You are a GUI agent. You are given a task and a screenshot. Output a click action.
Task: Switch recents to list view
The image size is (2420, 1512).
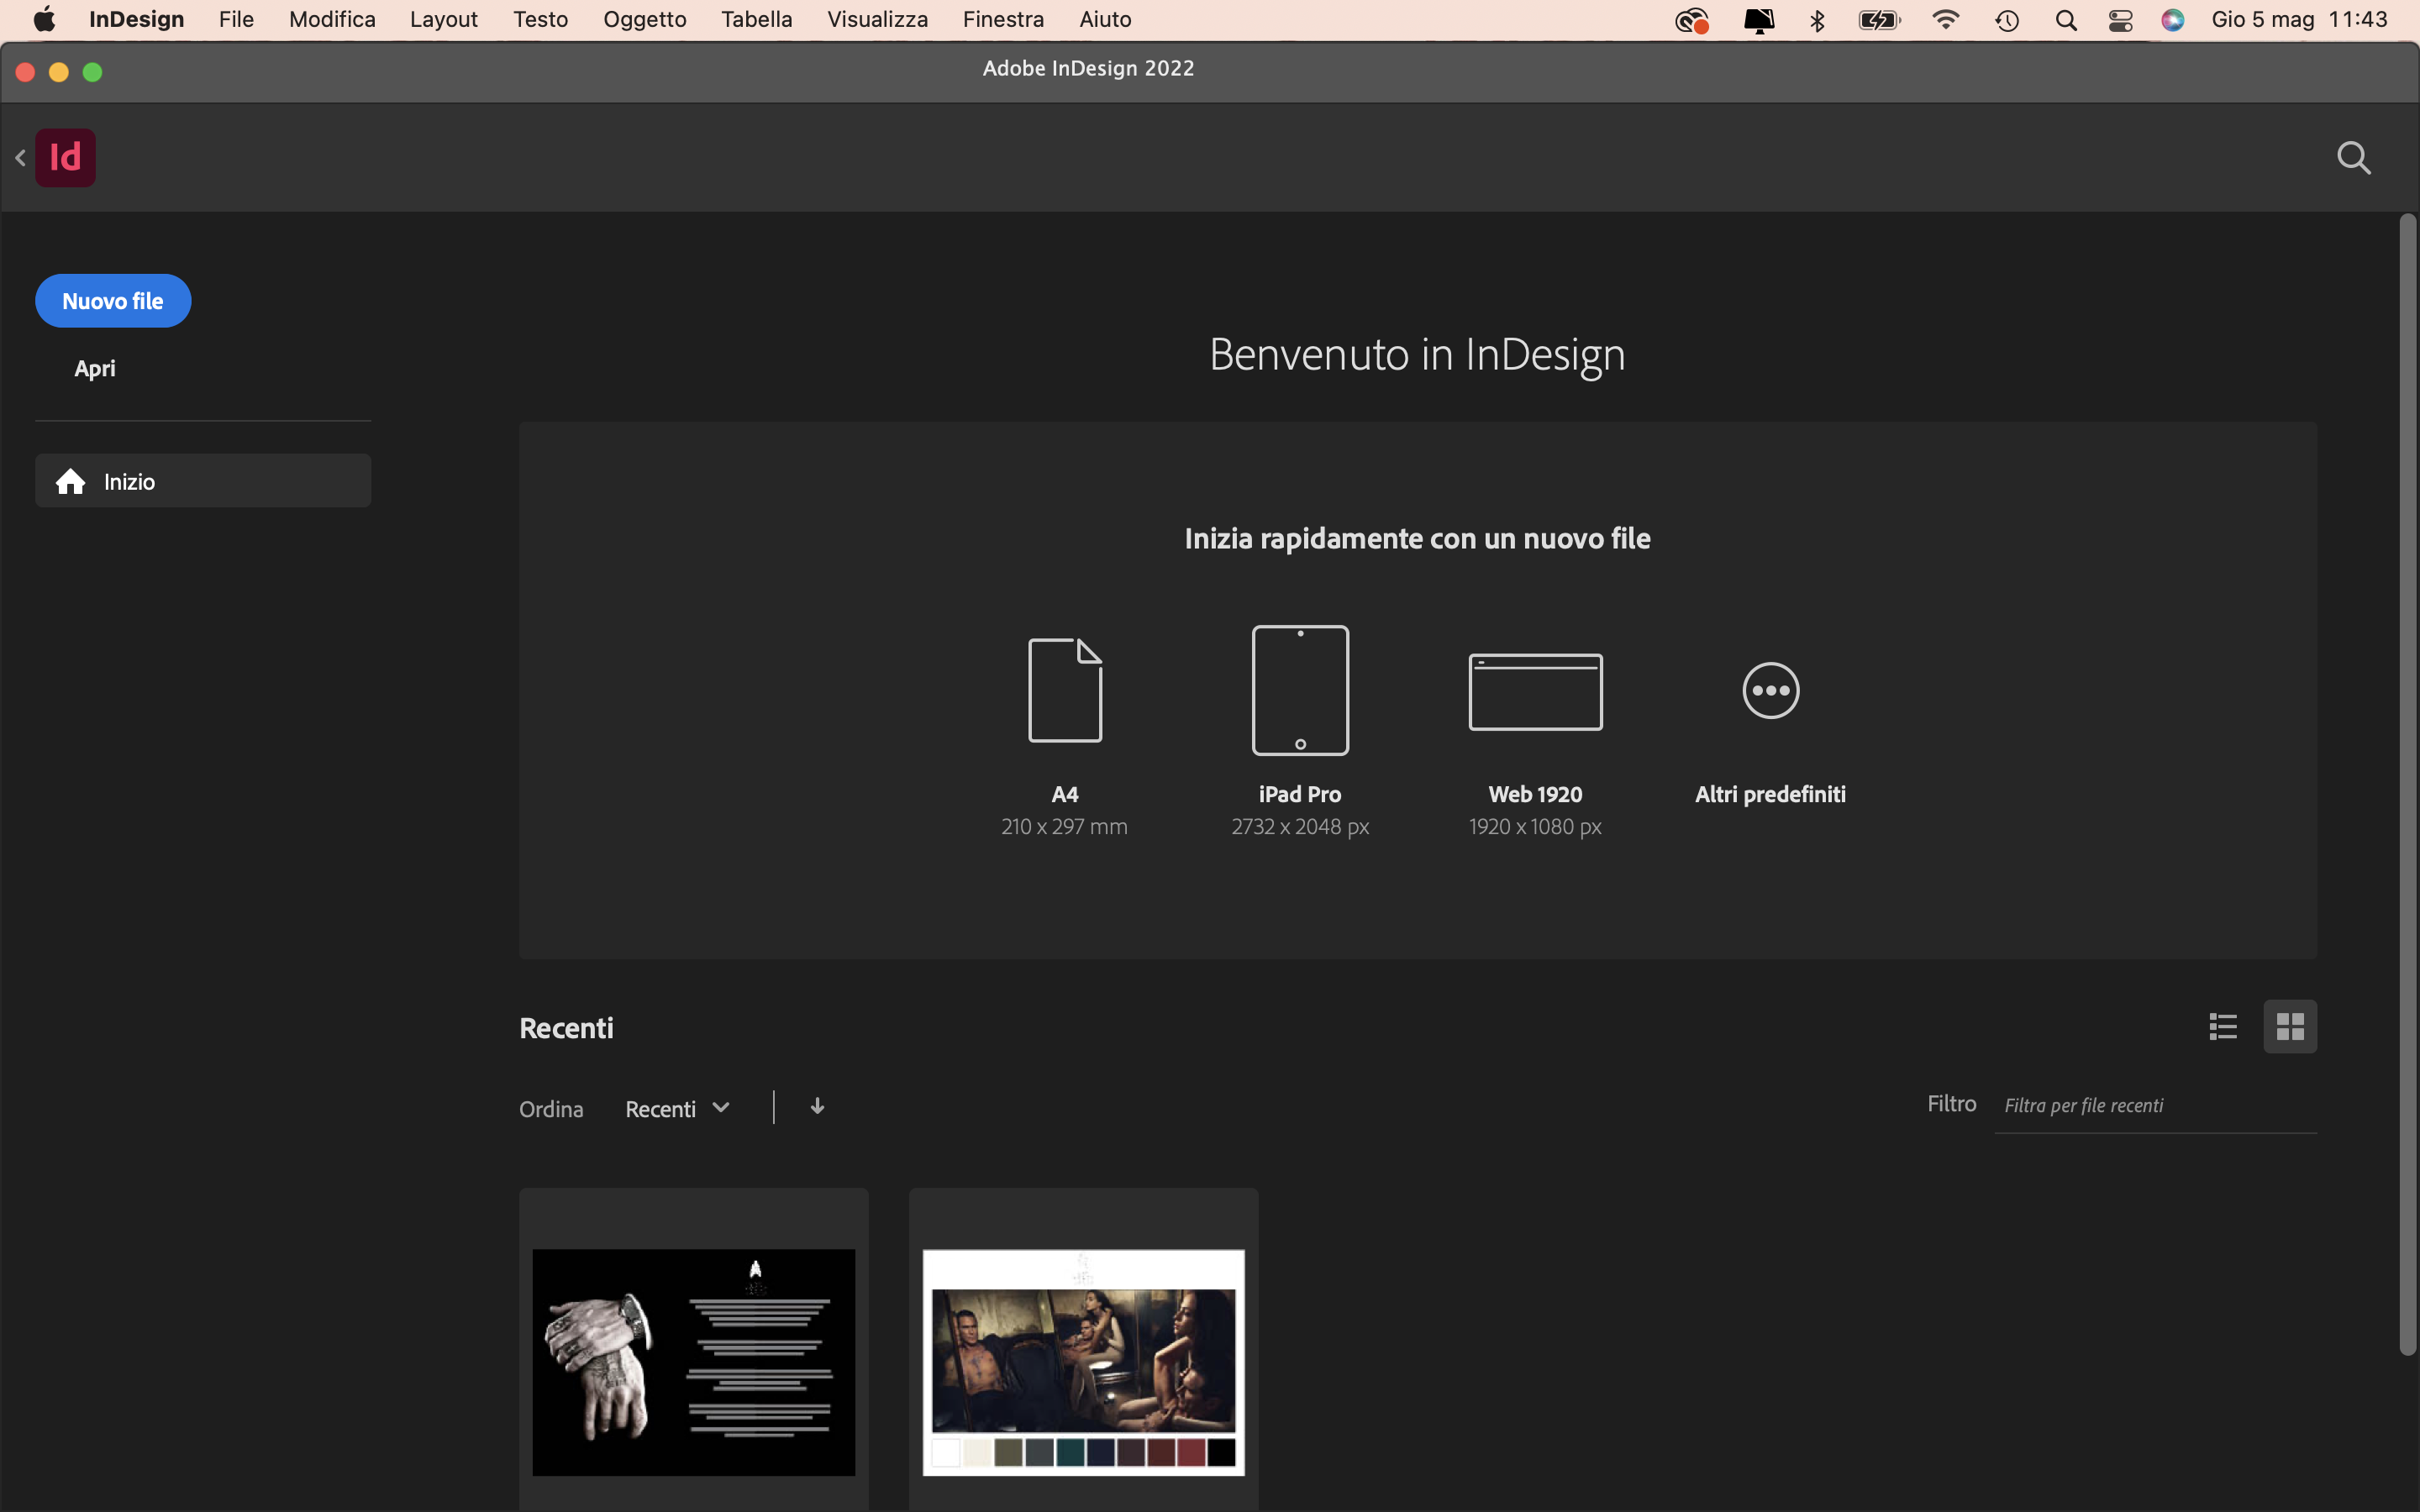[x=2223, y=1026]
